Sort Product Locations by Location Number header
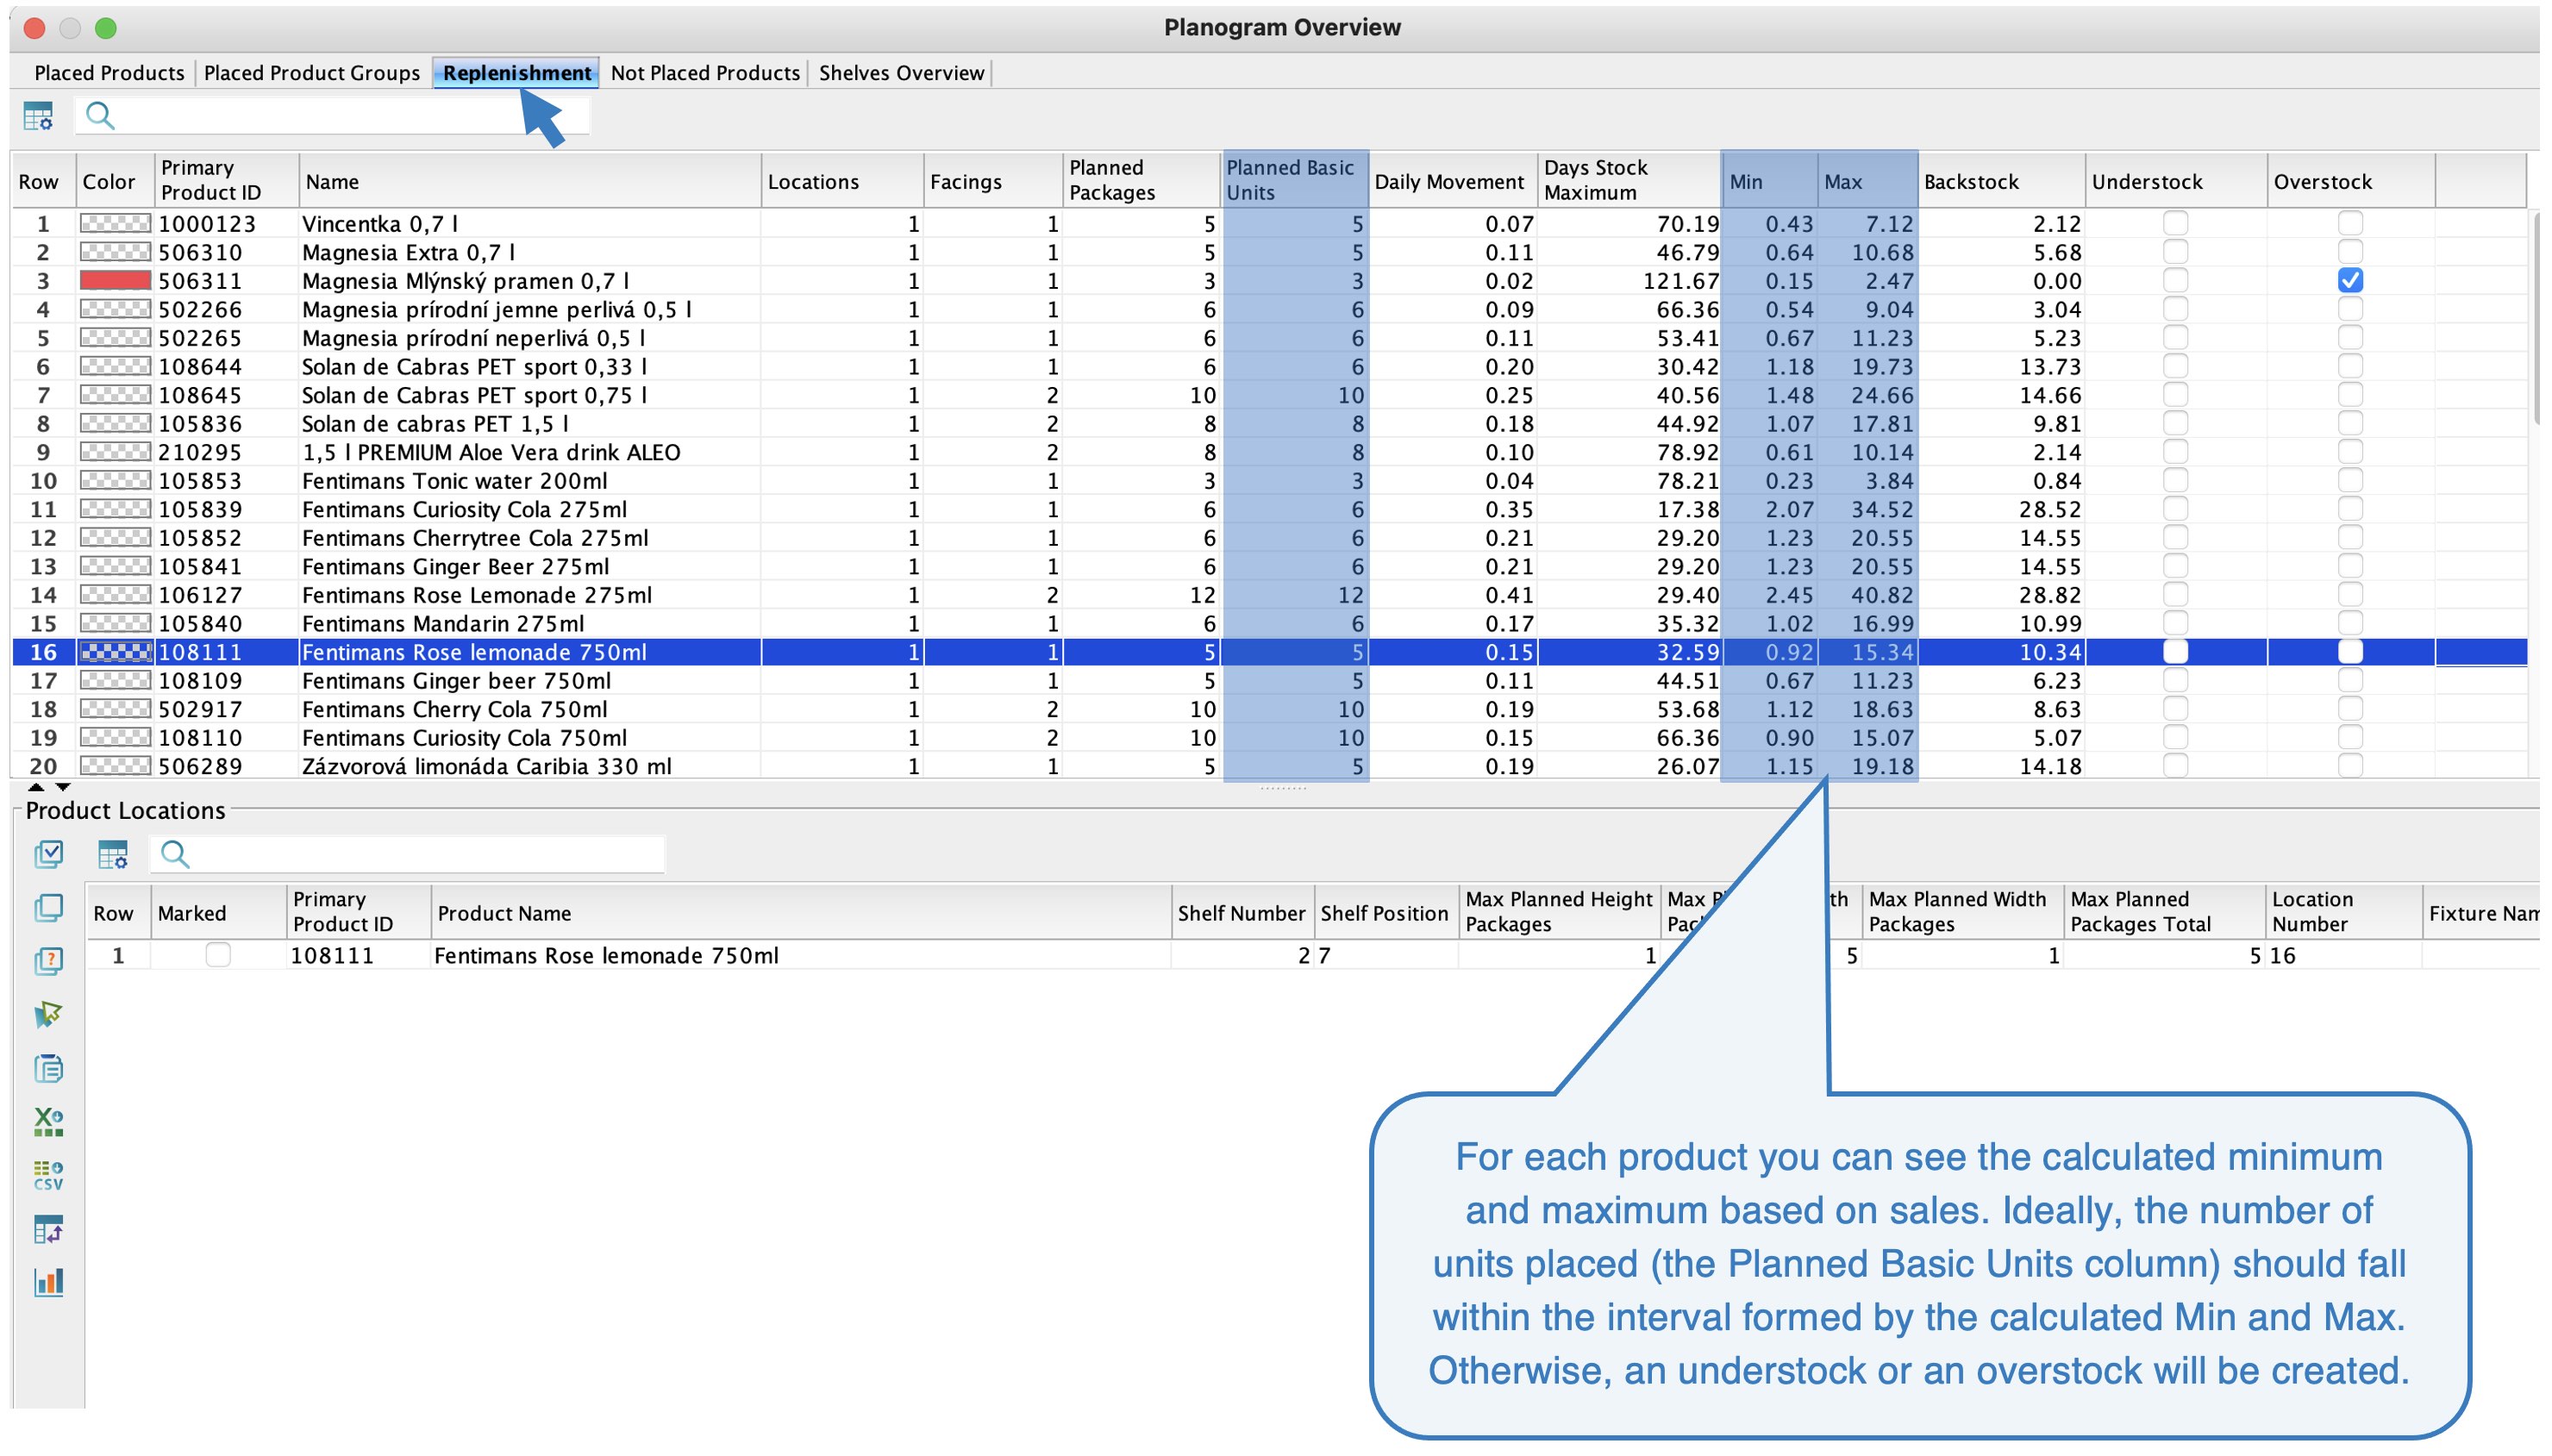This screenshot has height=1456, width=2552. tap(2343, 912)
